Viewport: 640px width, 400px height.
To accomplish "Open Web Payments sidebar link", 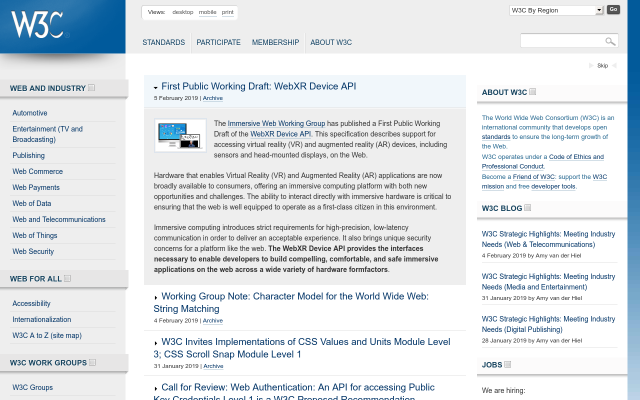I will pyautogui.click(x=36, y=187).
